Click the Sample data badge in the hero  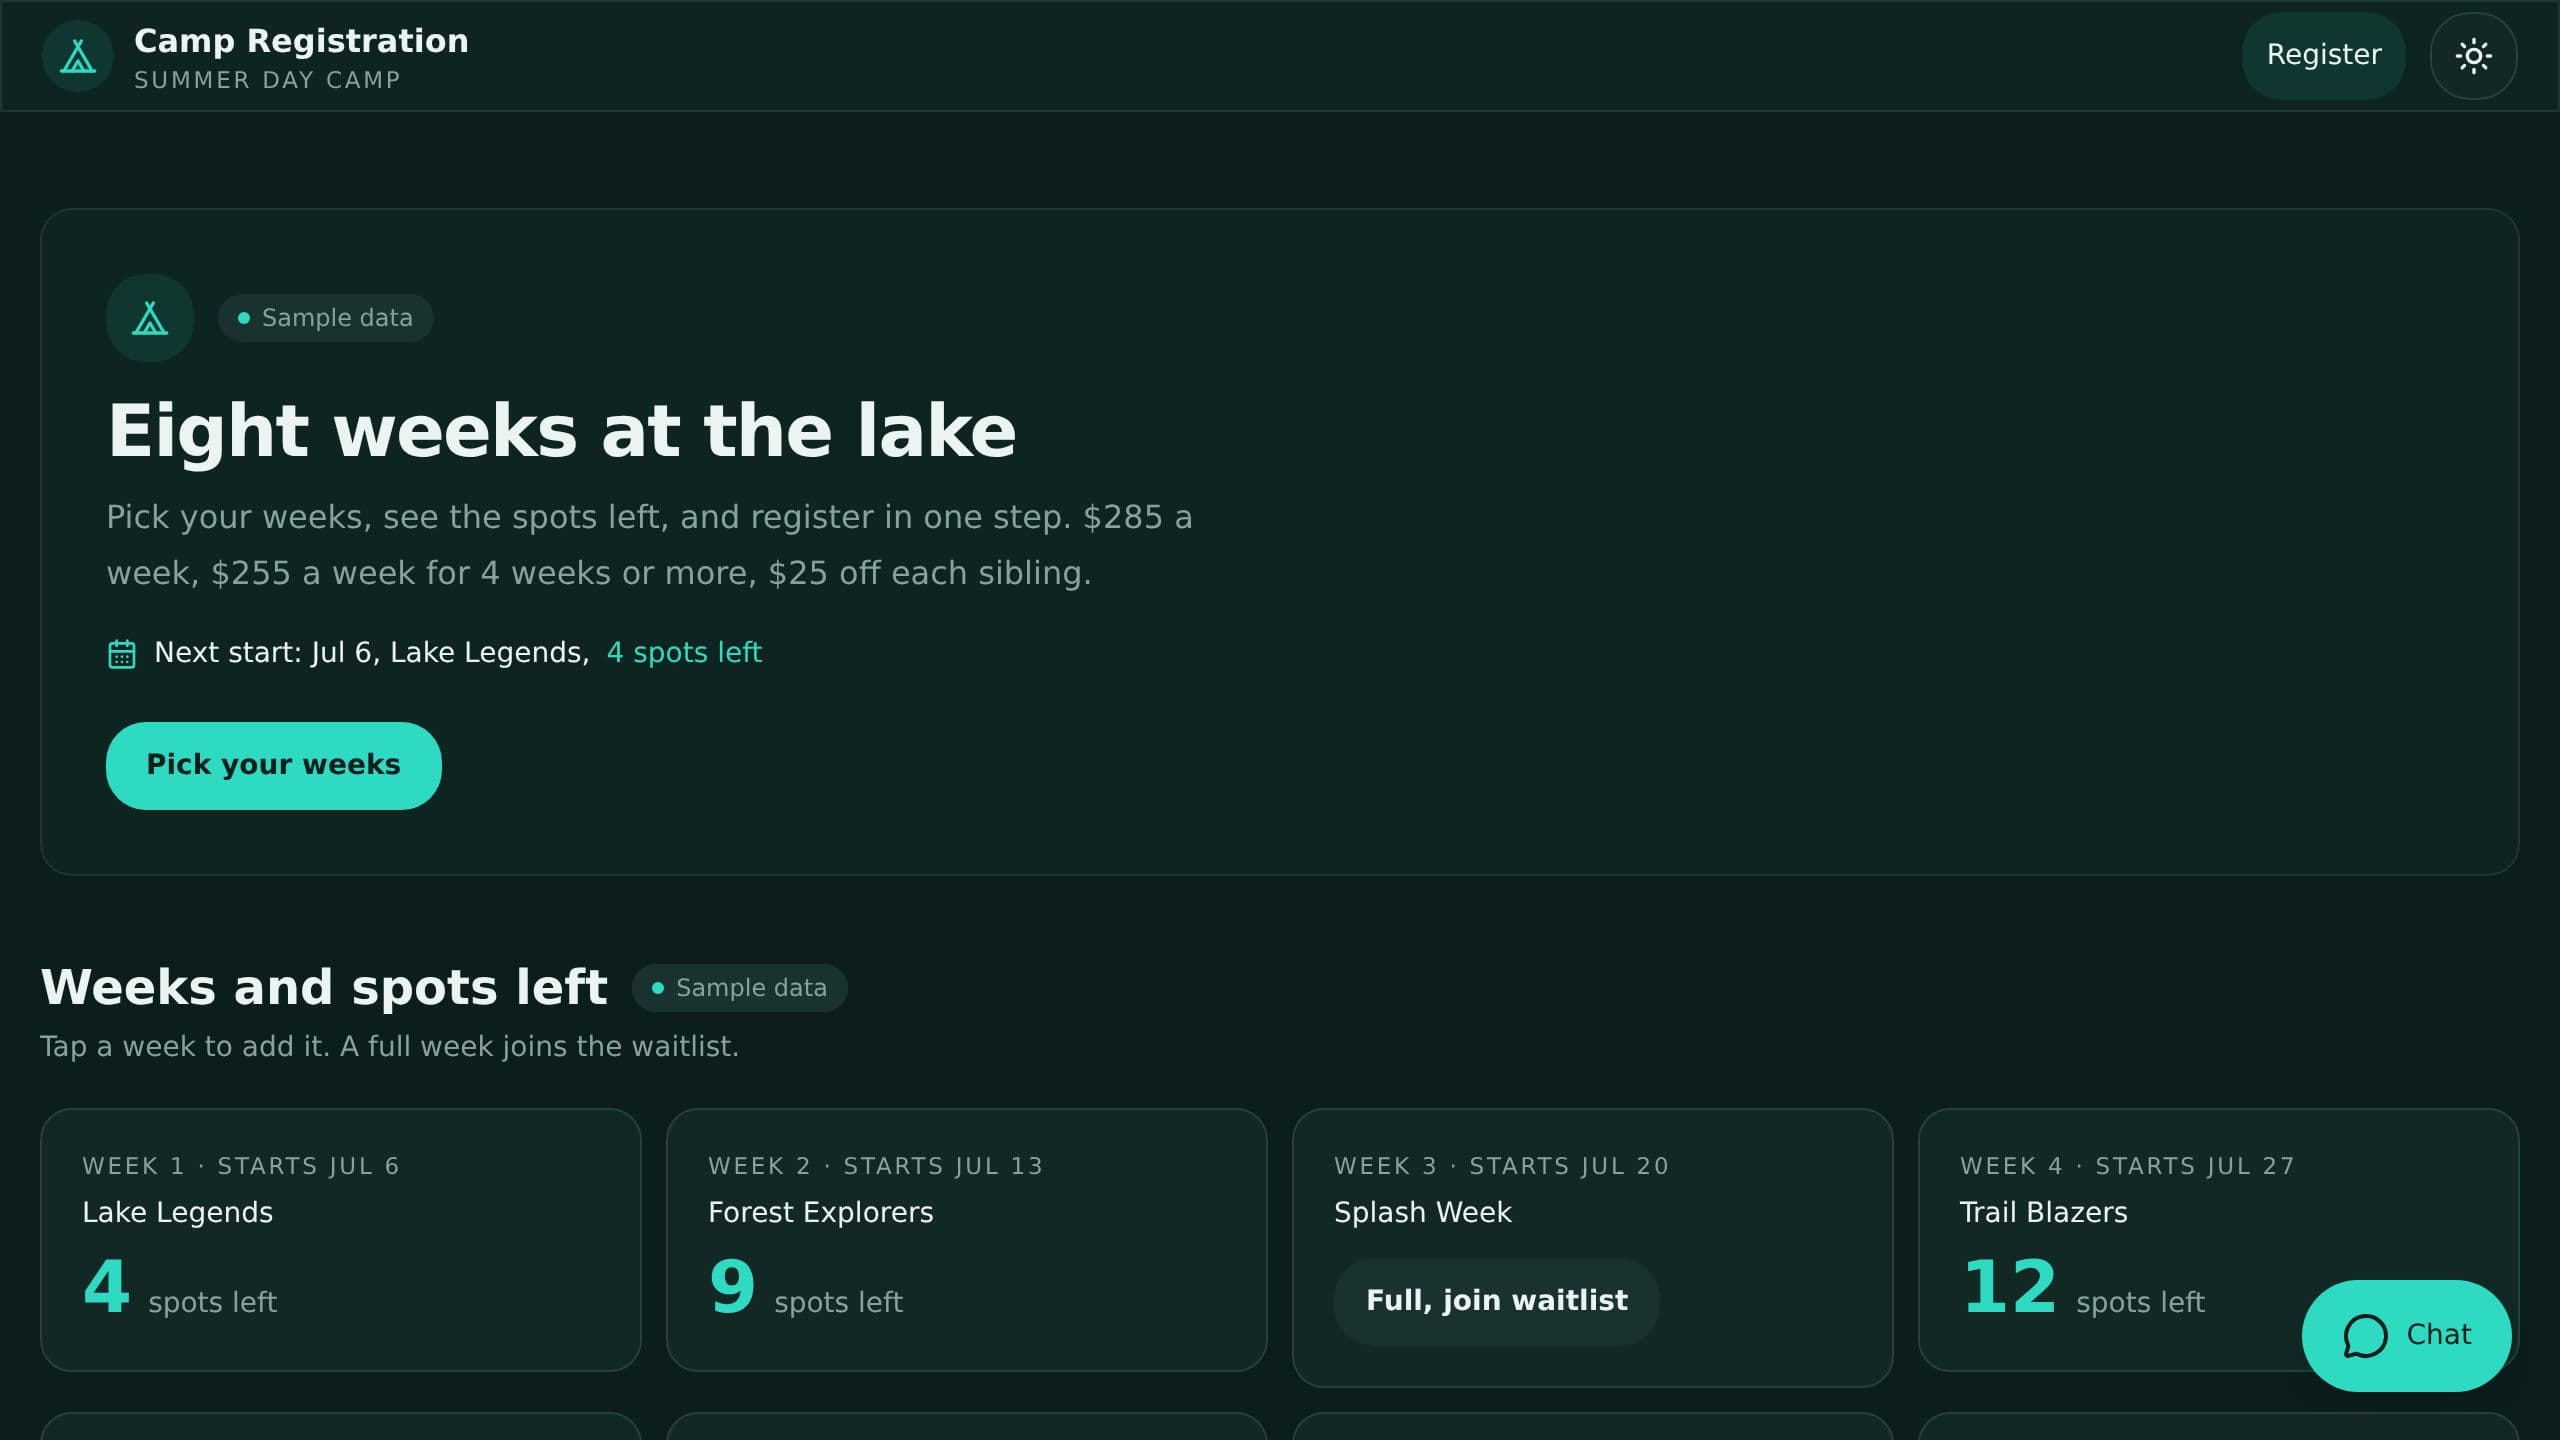click(326, 318)
